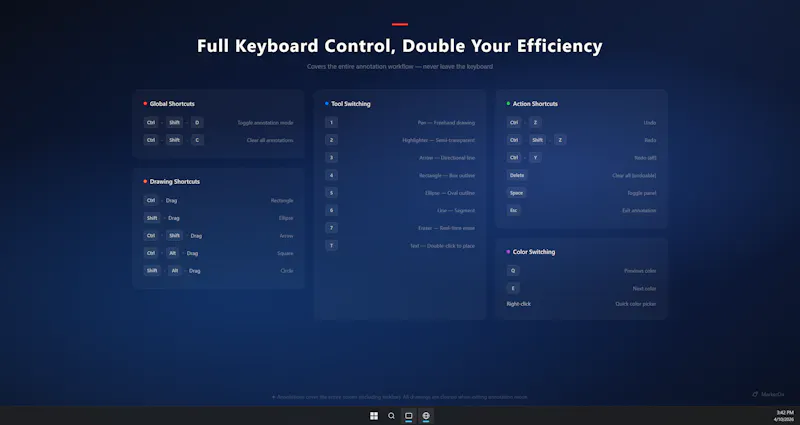Click the 'Drawing Shortcuts' card title
This screenshot has height=425, width=800.
click(x=174, y=182)
